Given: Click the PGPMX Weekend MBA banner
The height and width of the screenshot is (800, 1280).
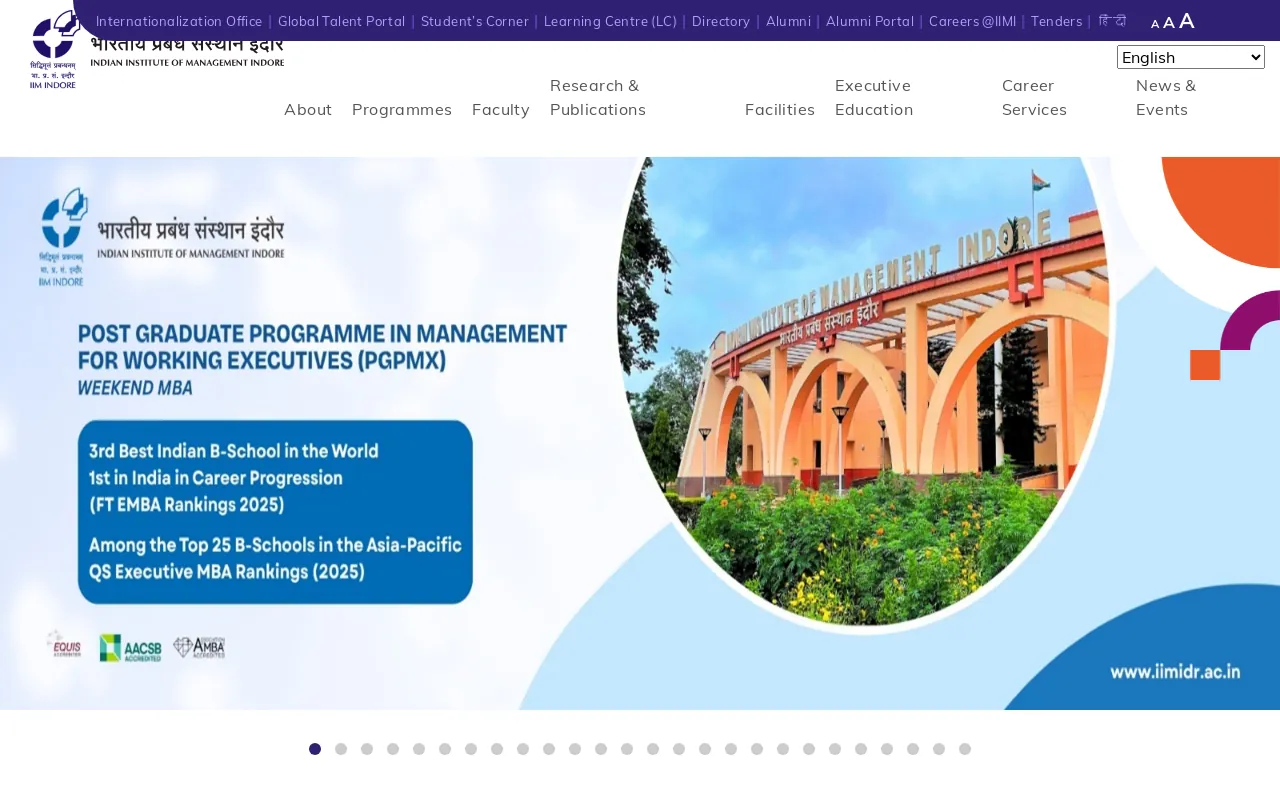Looking at the screenshot, I should pyautogui.click(x=640, y=433).
